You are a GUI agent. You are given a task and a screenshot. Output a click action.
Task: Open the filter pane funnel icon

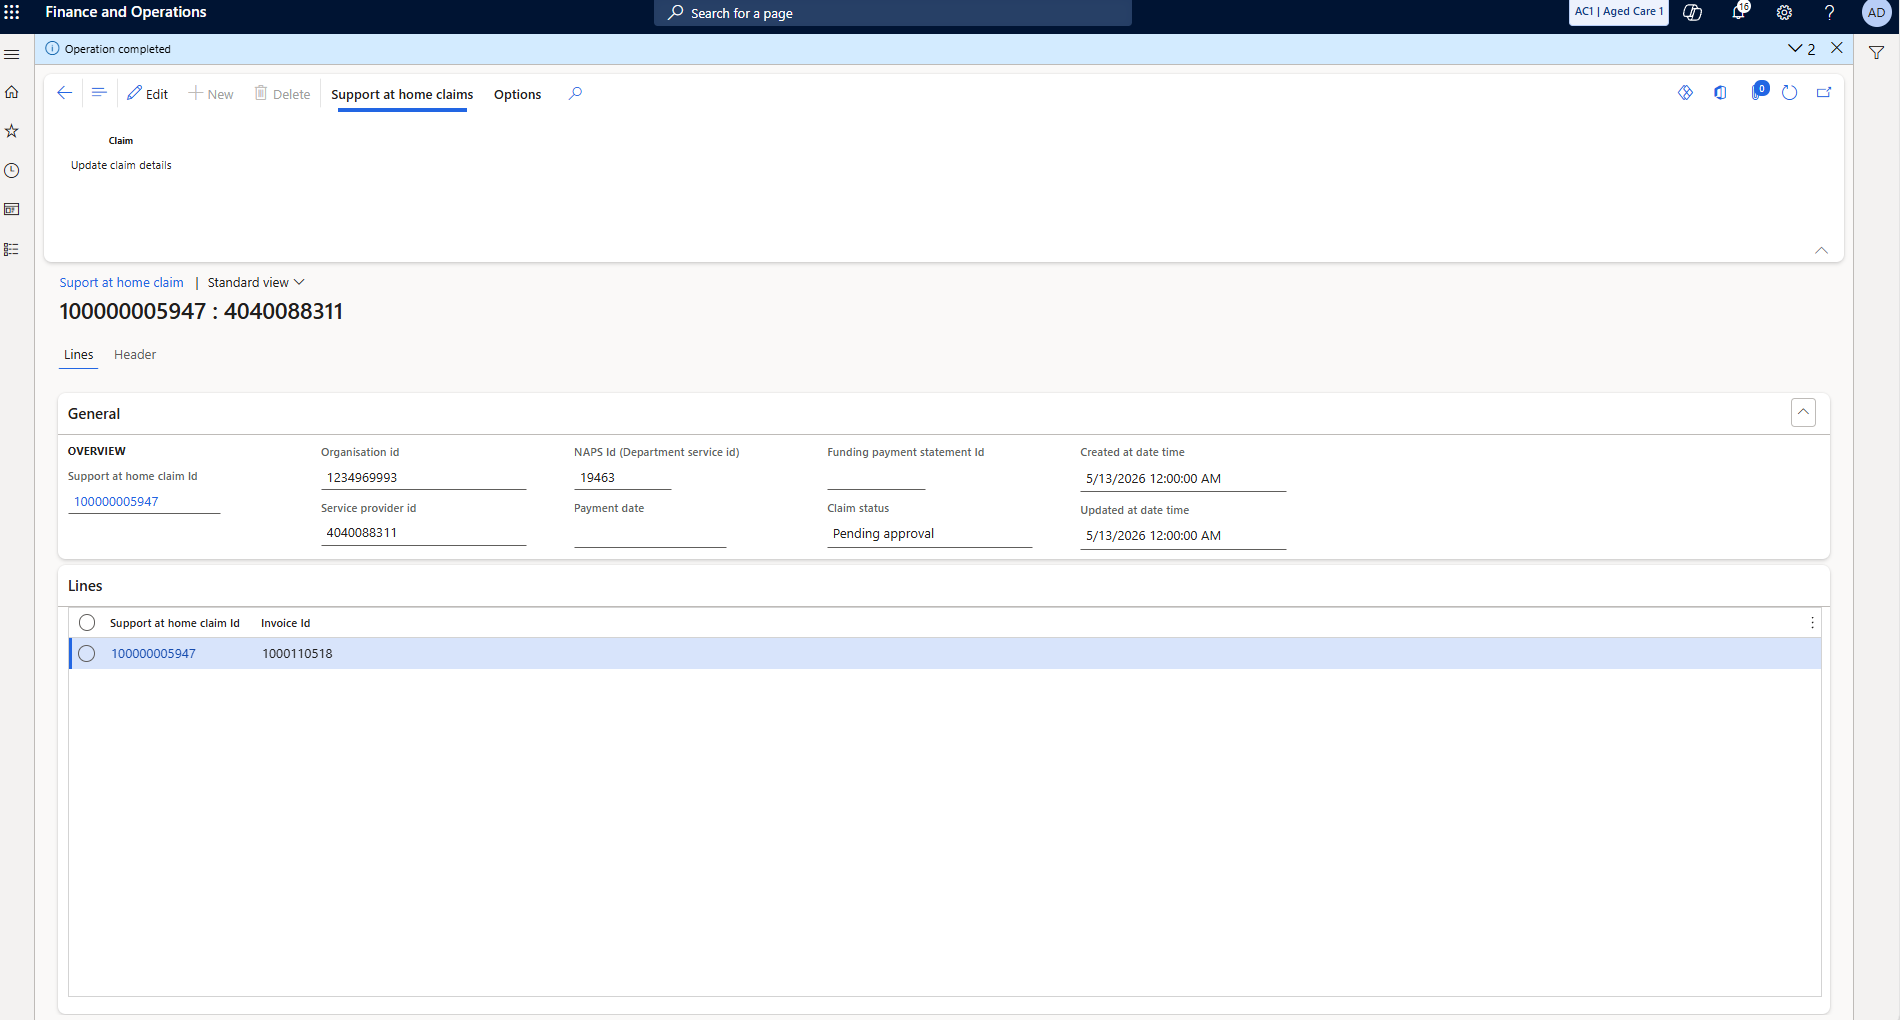(x=1876, y=53)
